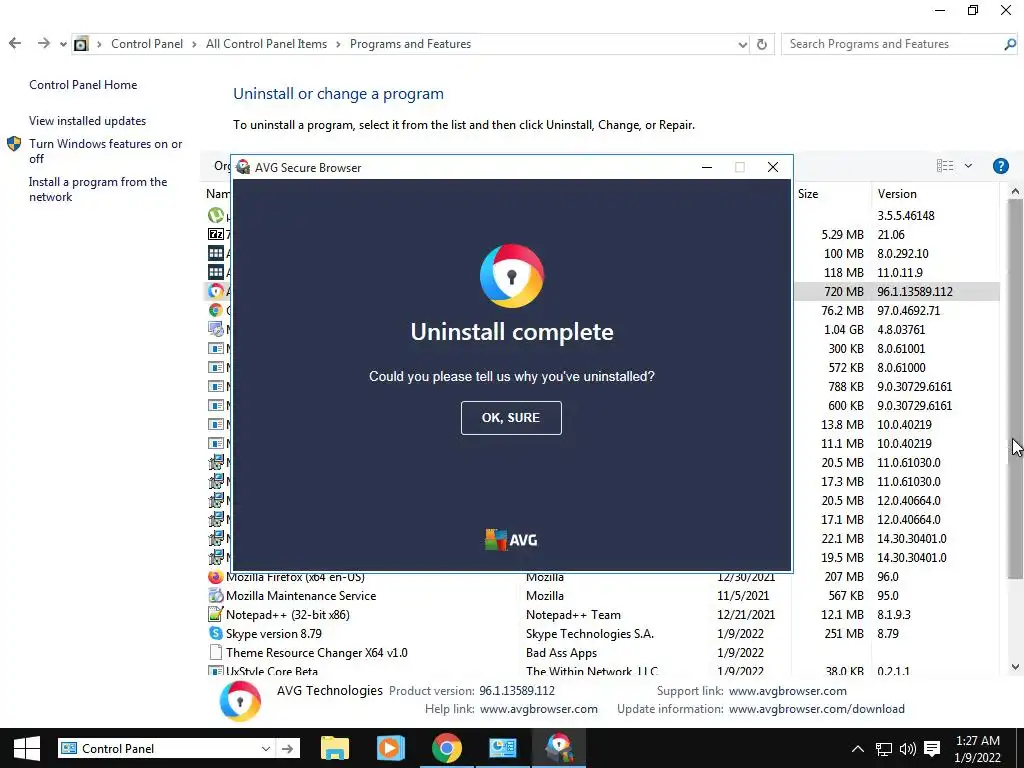
Task: Select the Mozilla Firefox row icon
Action: click(x=216, y=577)
